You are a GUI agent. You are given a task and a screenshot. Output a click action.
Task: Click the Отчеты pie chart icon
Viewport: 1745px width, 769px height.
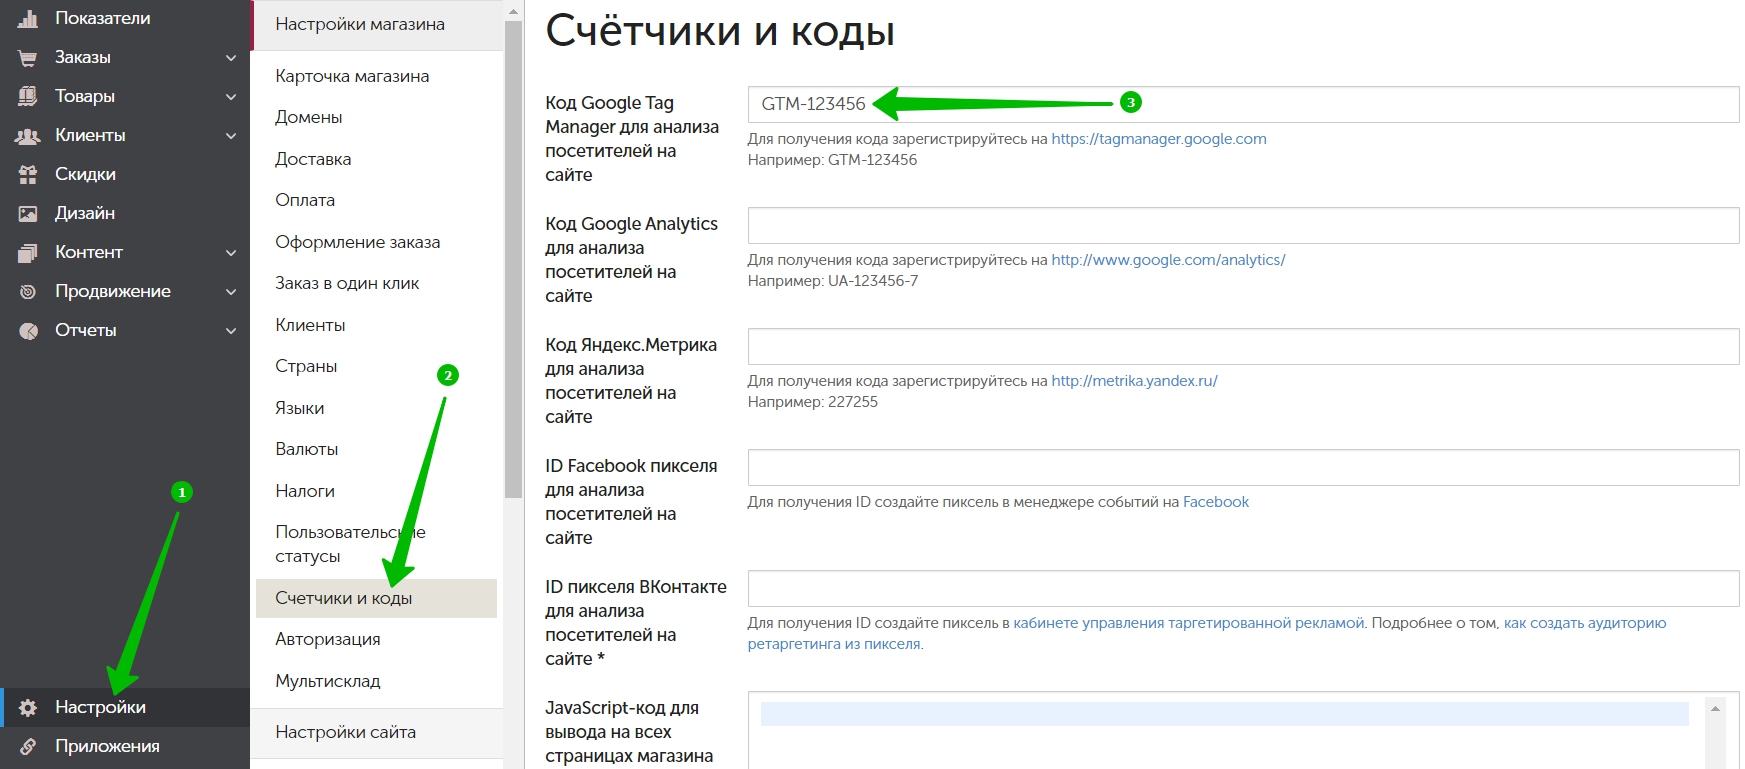tap(28, 330)
